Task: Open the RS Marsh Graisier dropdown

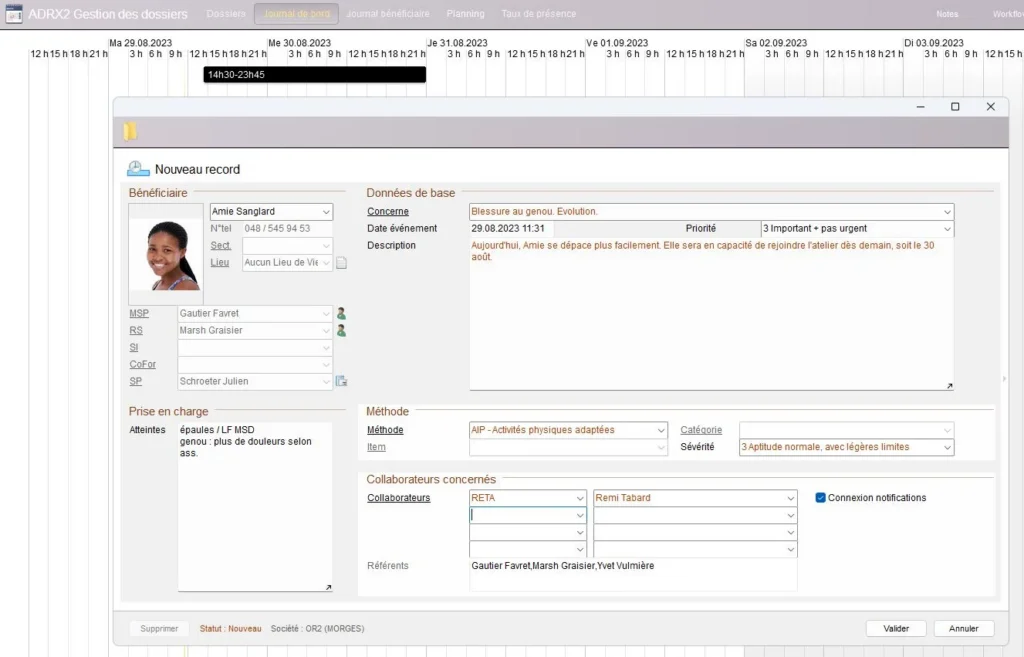Action: tap(326, 330)
